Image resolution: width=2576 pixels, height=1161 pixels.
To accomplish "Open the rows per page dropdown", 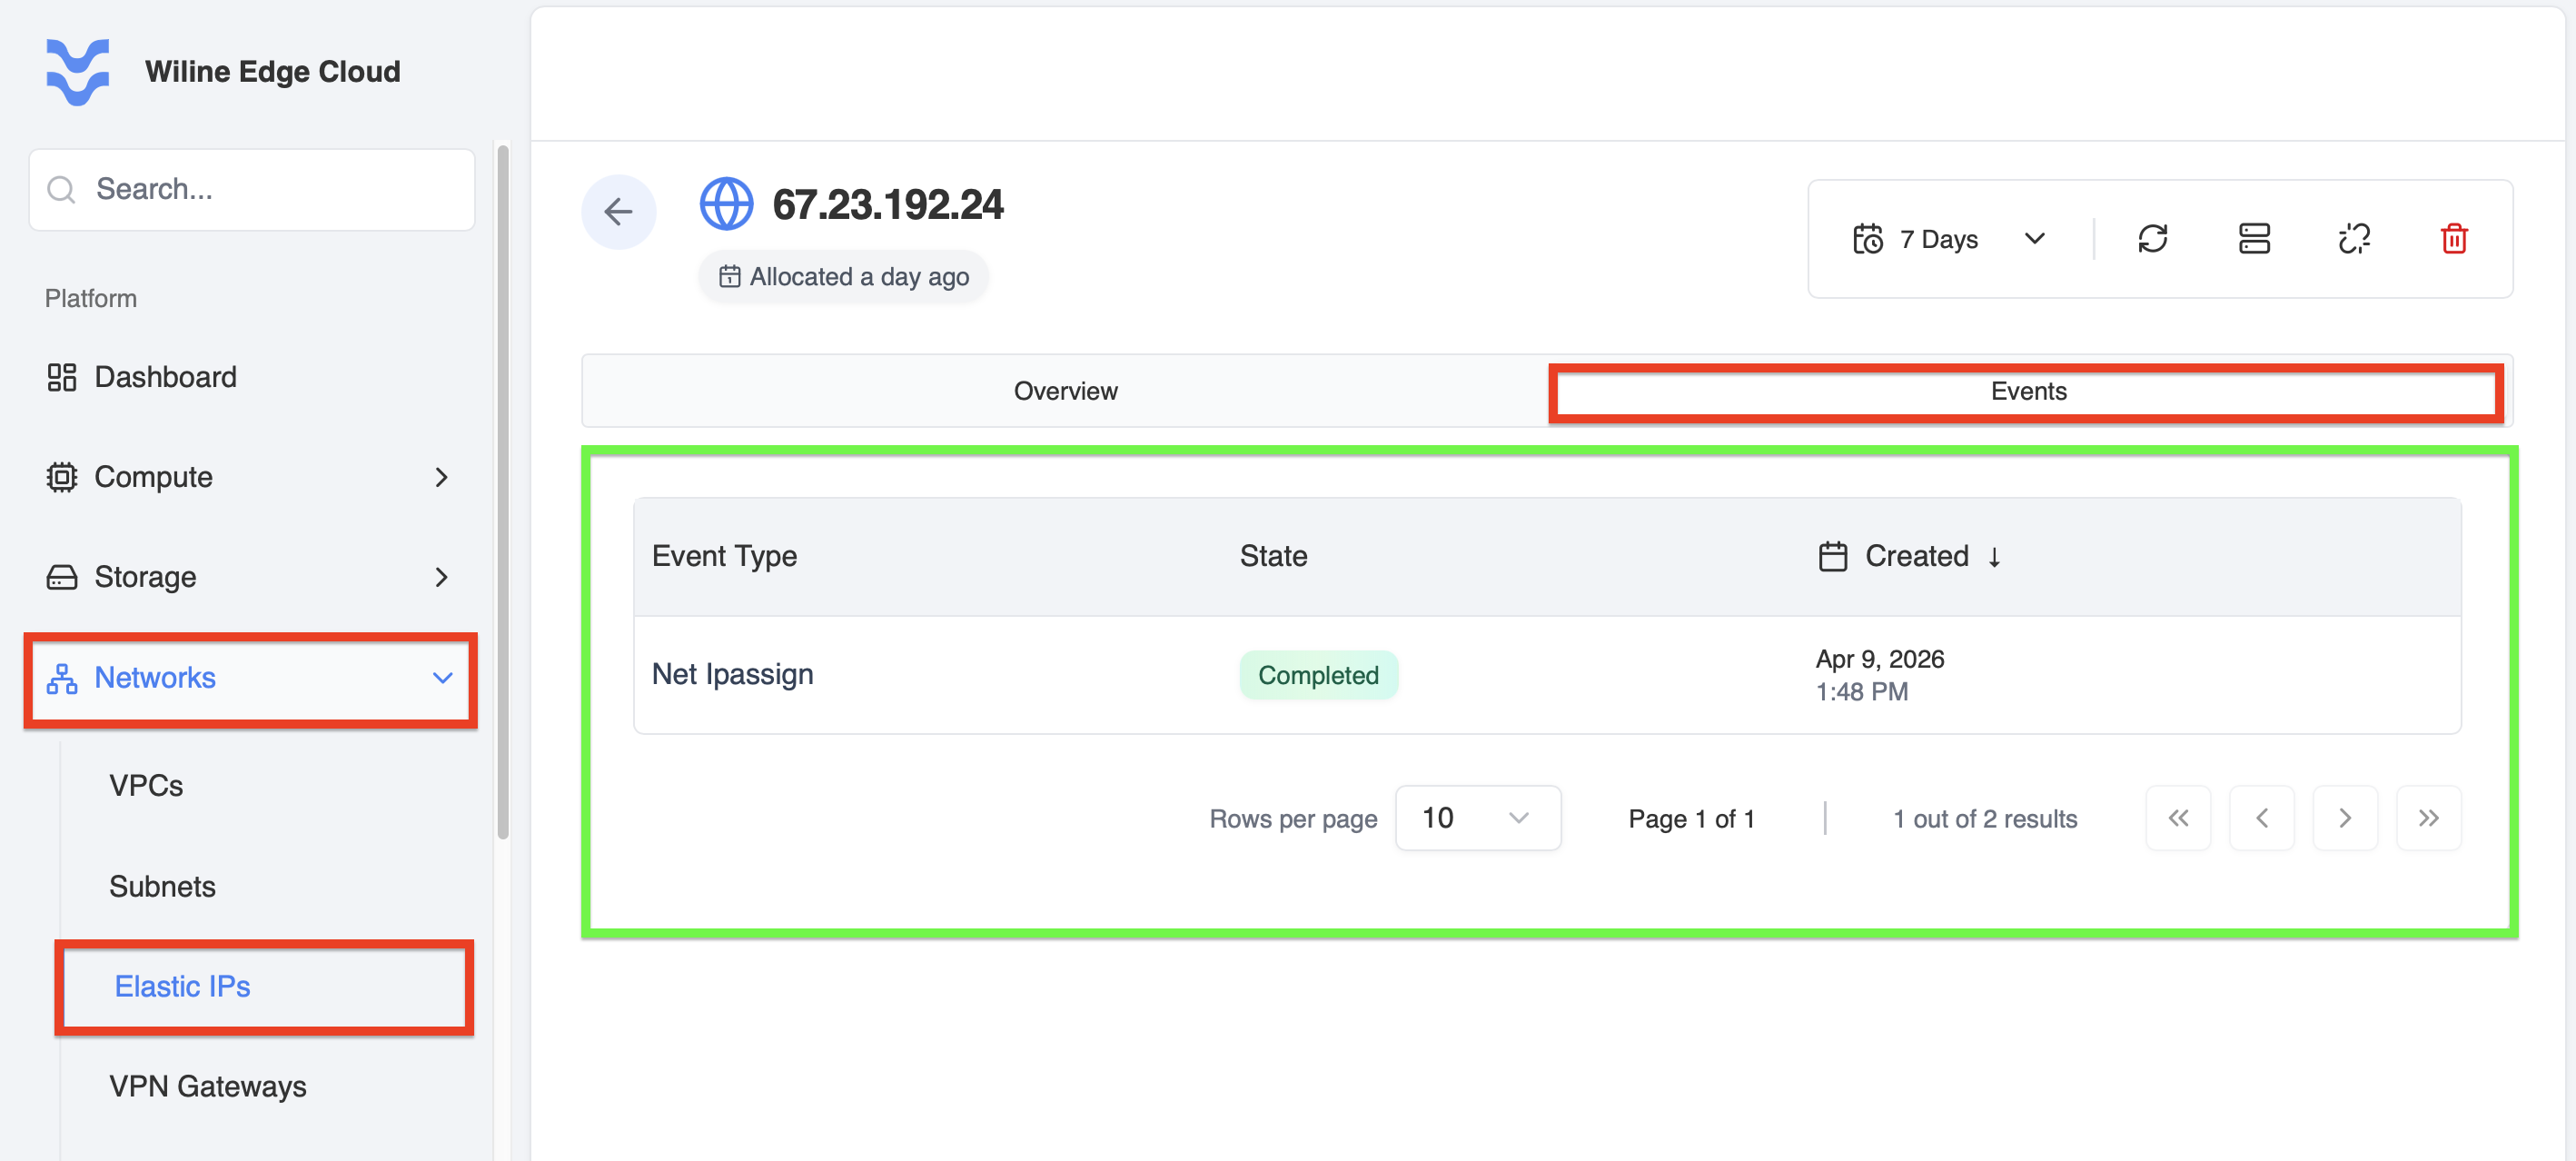I will 1477,818.
